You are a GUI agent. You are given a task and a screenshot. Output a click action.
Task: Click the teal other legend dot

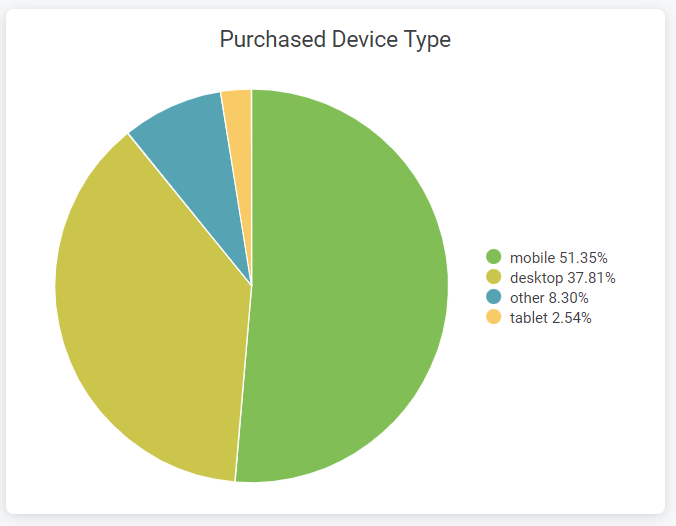pos(494,297)
